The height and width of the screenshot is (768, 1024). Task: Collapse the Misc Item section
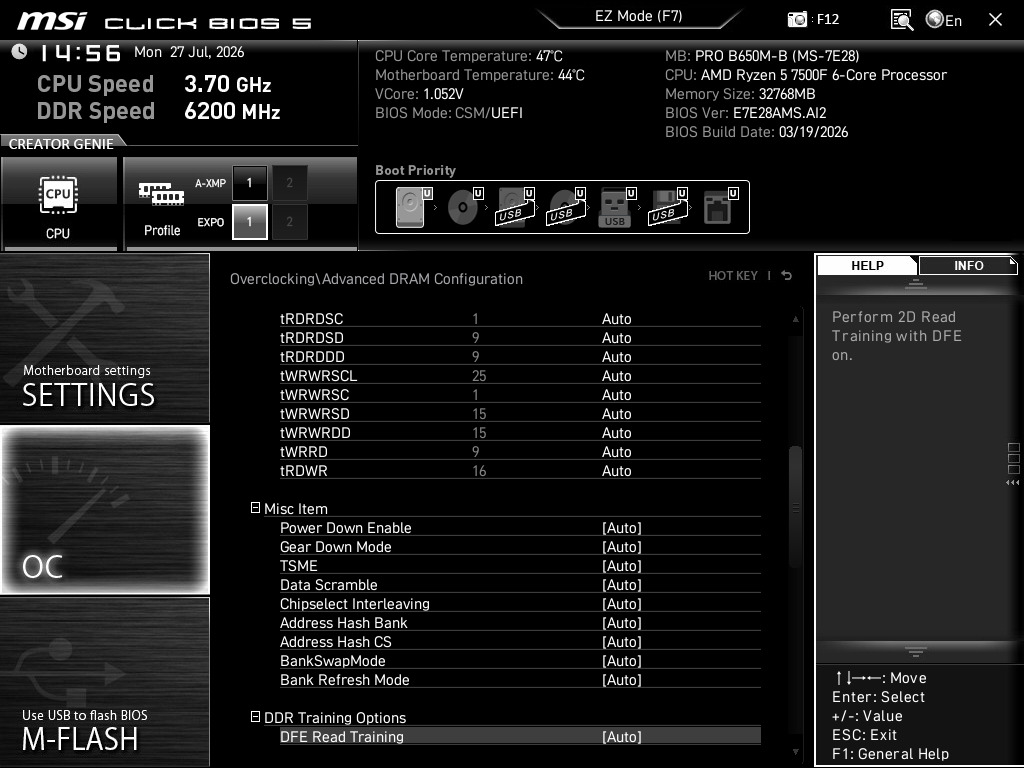(255, 508)
